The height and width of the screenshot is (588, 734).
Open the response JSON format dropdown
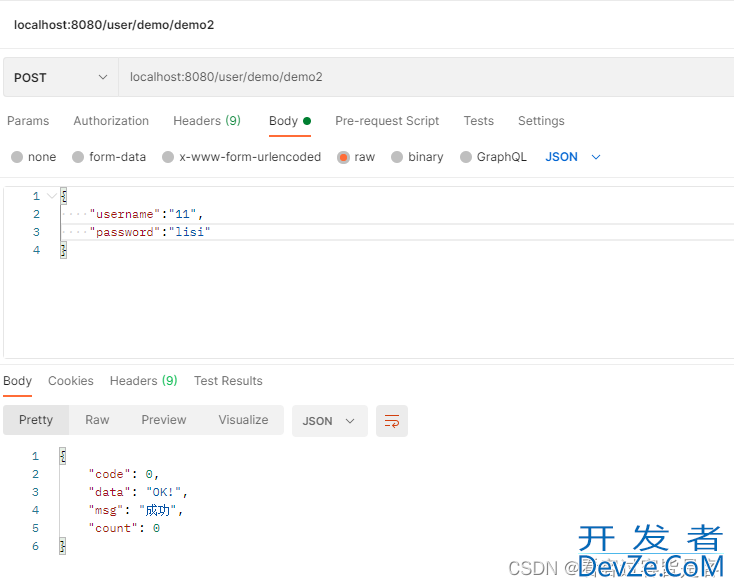[x=330, y=421]
